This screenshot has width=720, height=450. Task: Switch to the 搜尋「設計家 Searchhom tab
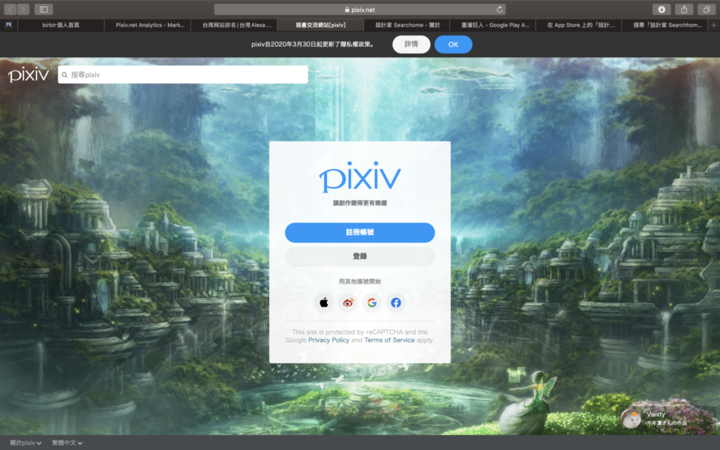point(665,25)
